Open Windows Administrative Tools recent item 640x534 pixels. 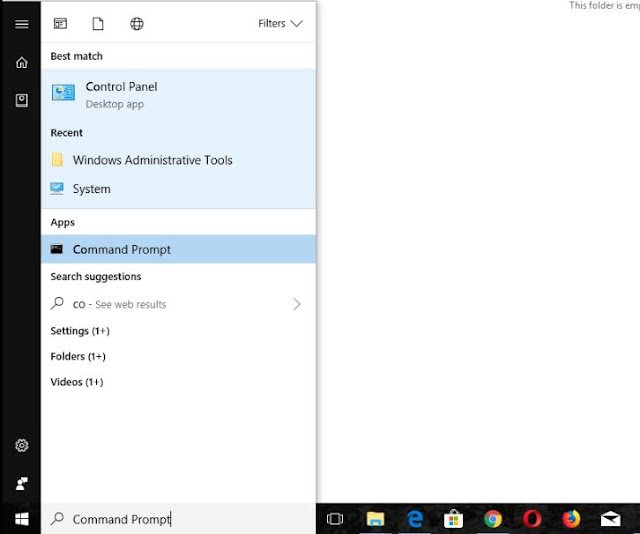pos(178,160)
